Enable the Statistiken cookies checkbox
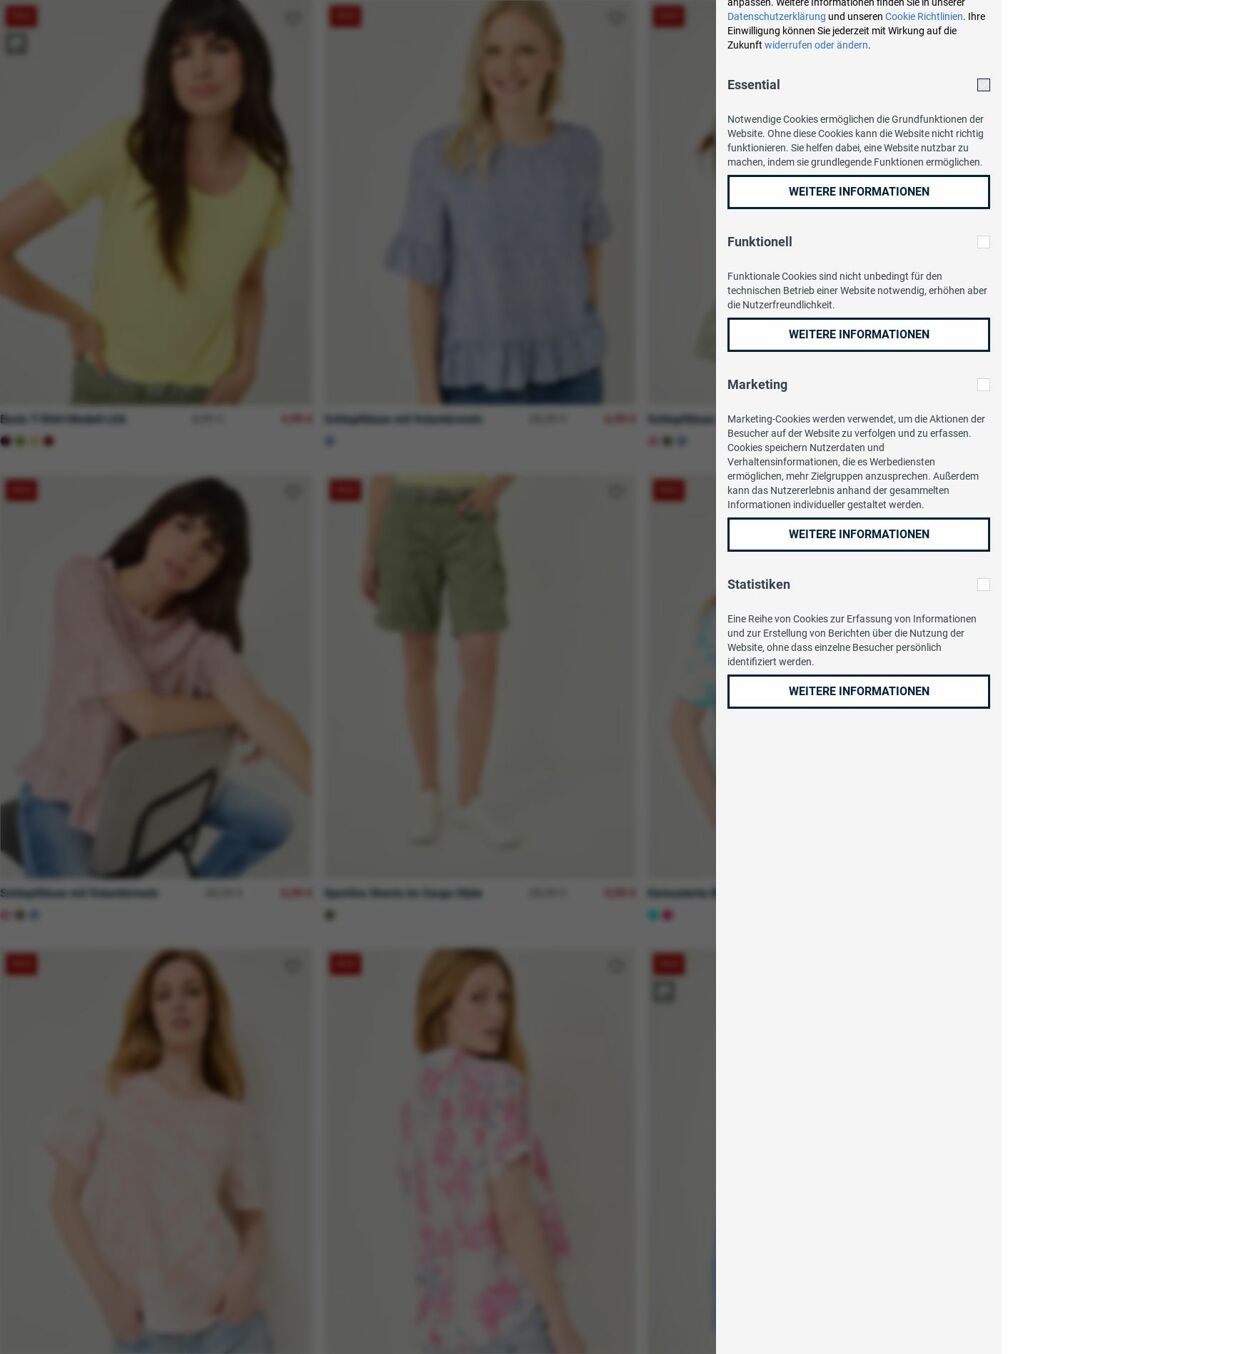 [983, 585]
